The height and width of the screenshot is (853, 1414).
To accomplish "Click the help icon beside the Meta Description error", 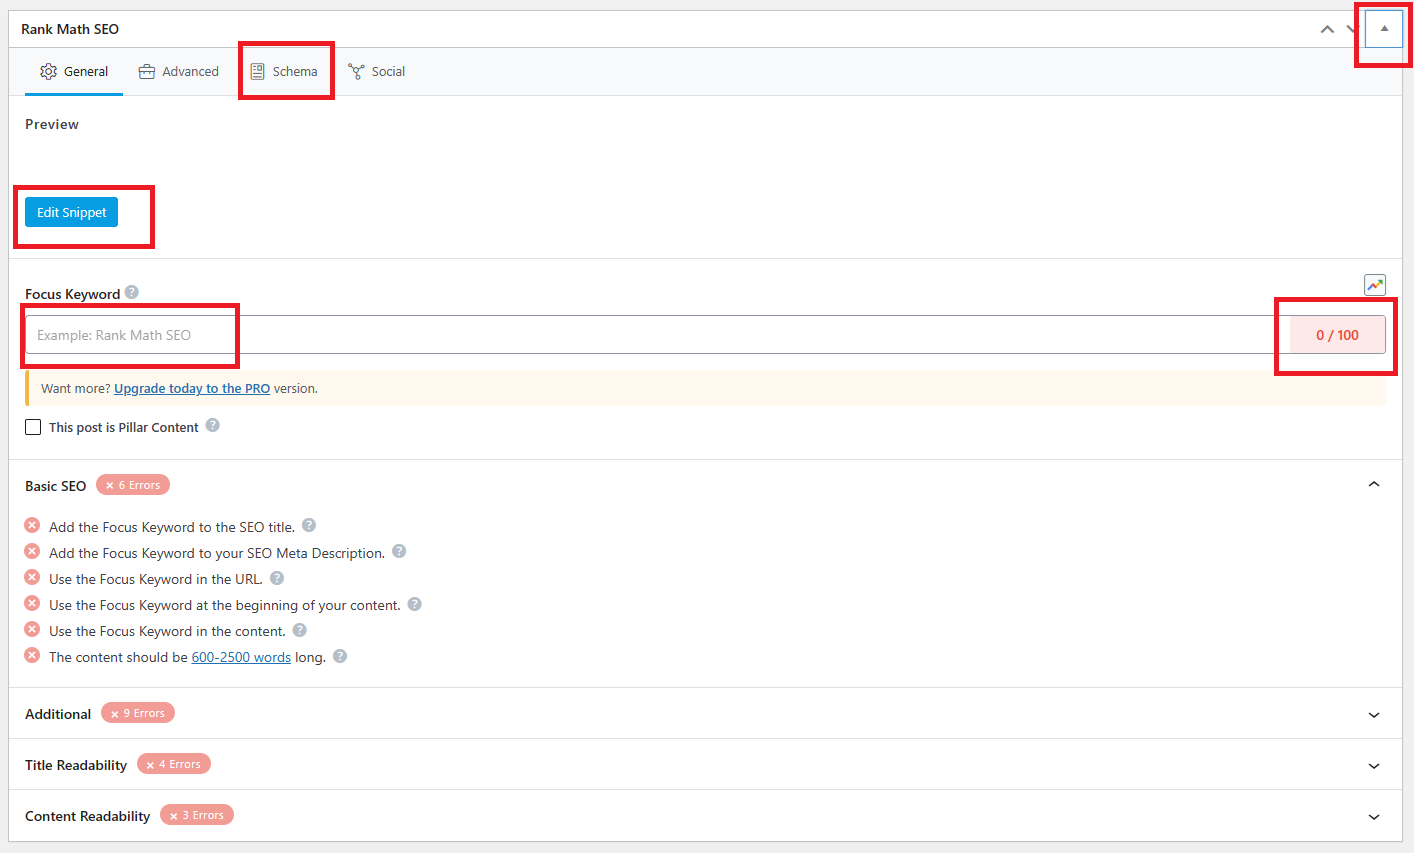I will click(x=398, y=551).
